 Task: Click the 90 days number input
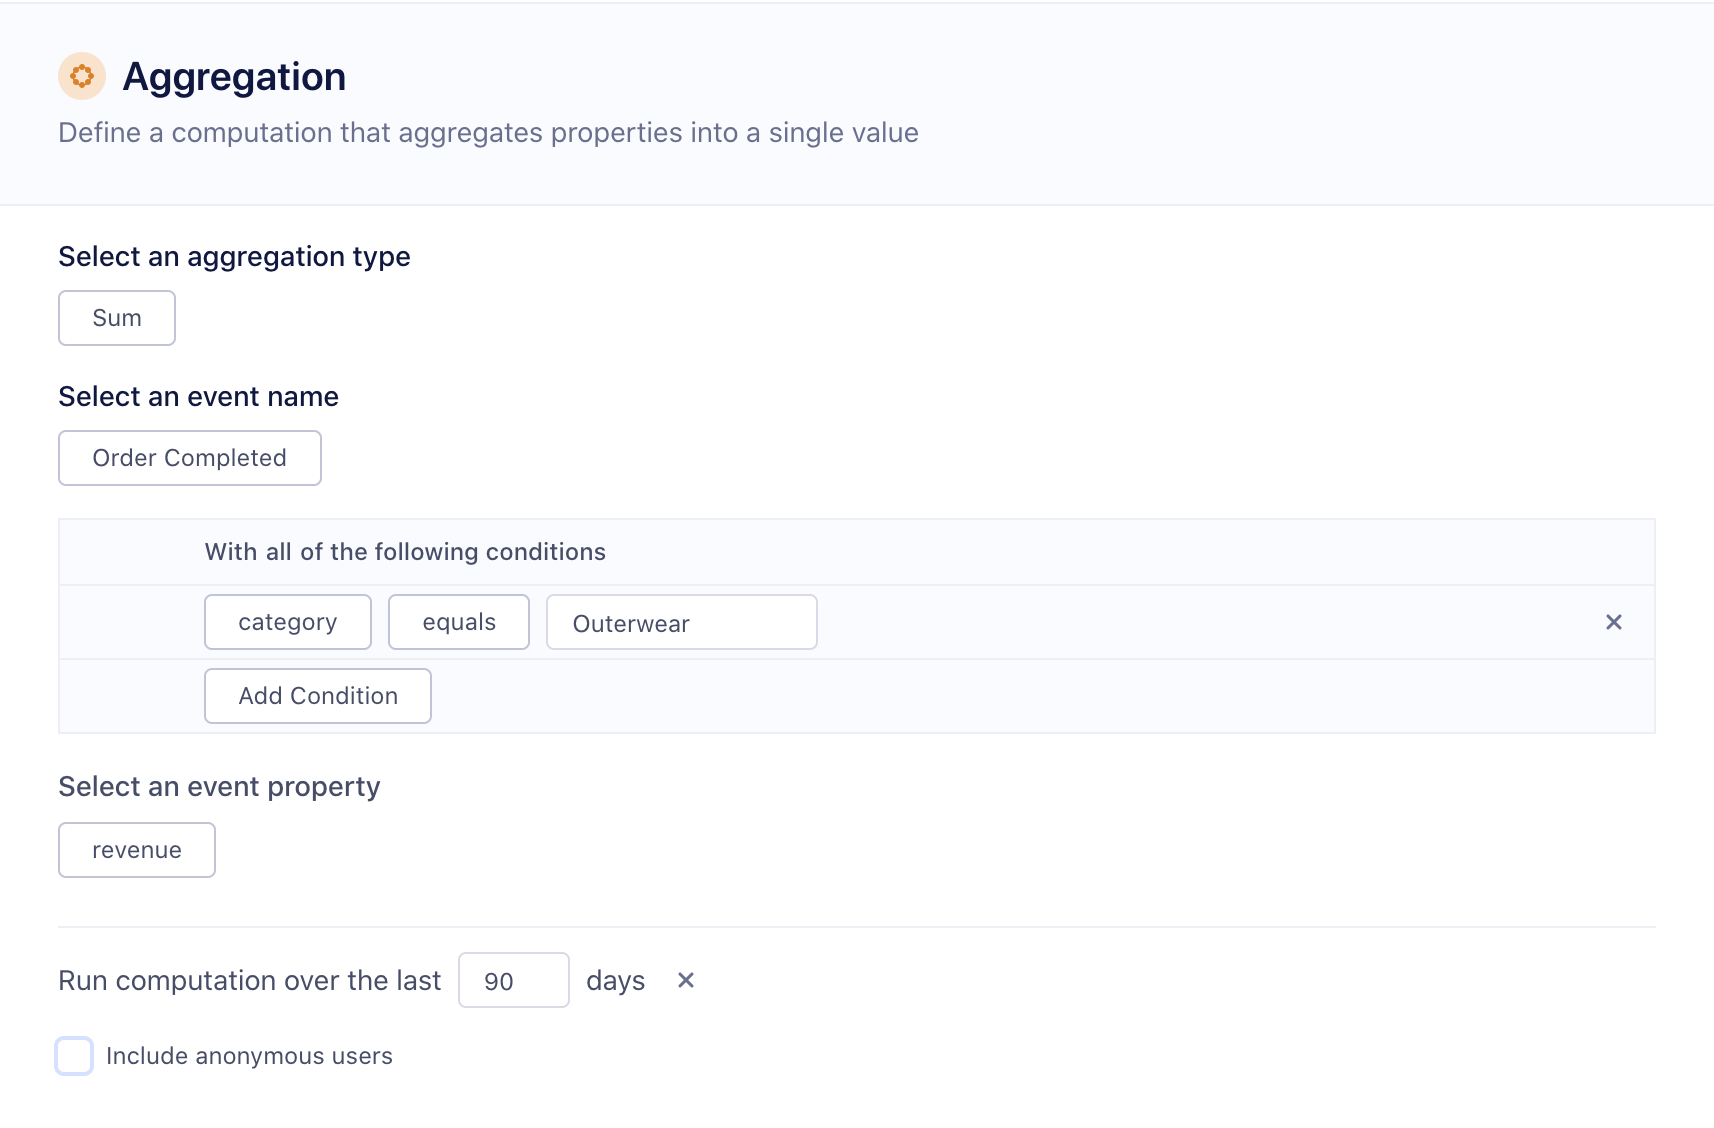tap(513, 980)
